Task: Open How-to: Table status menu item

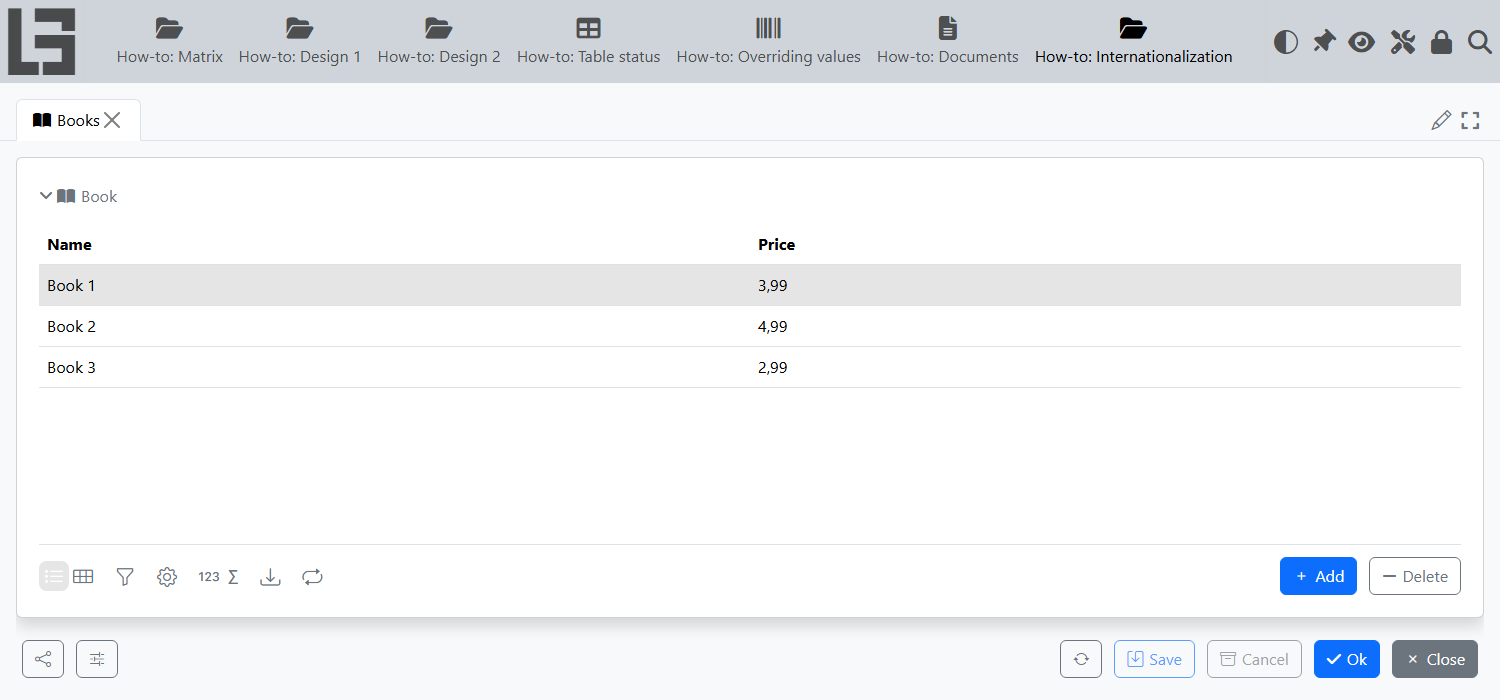Action: tap(588, 42)
